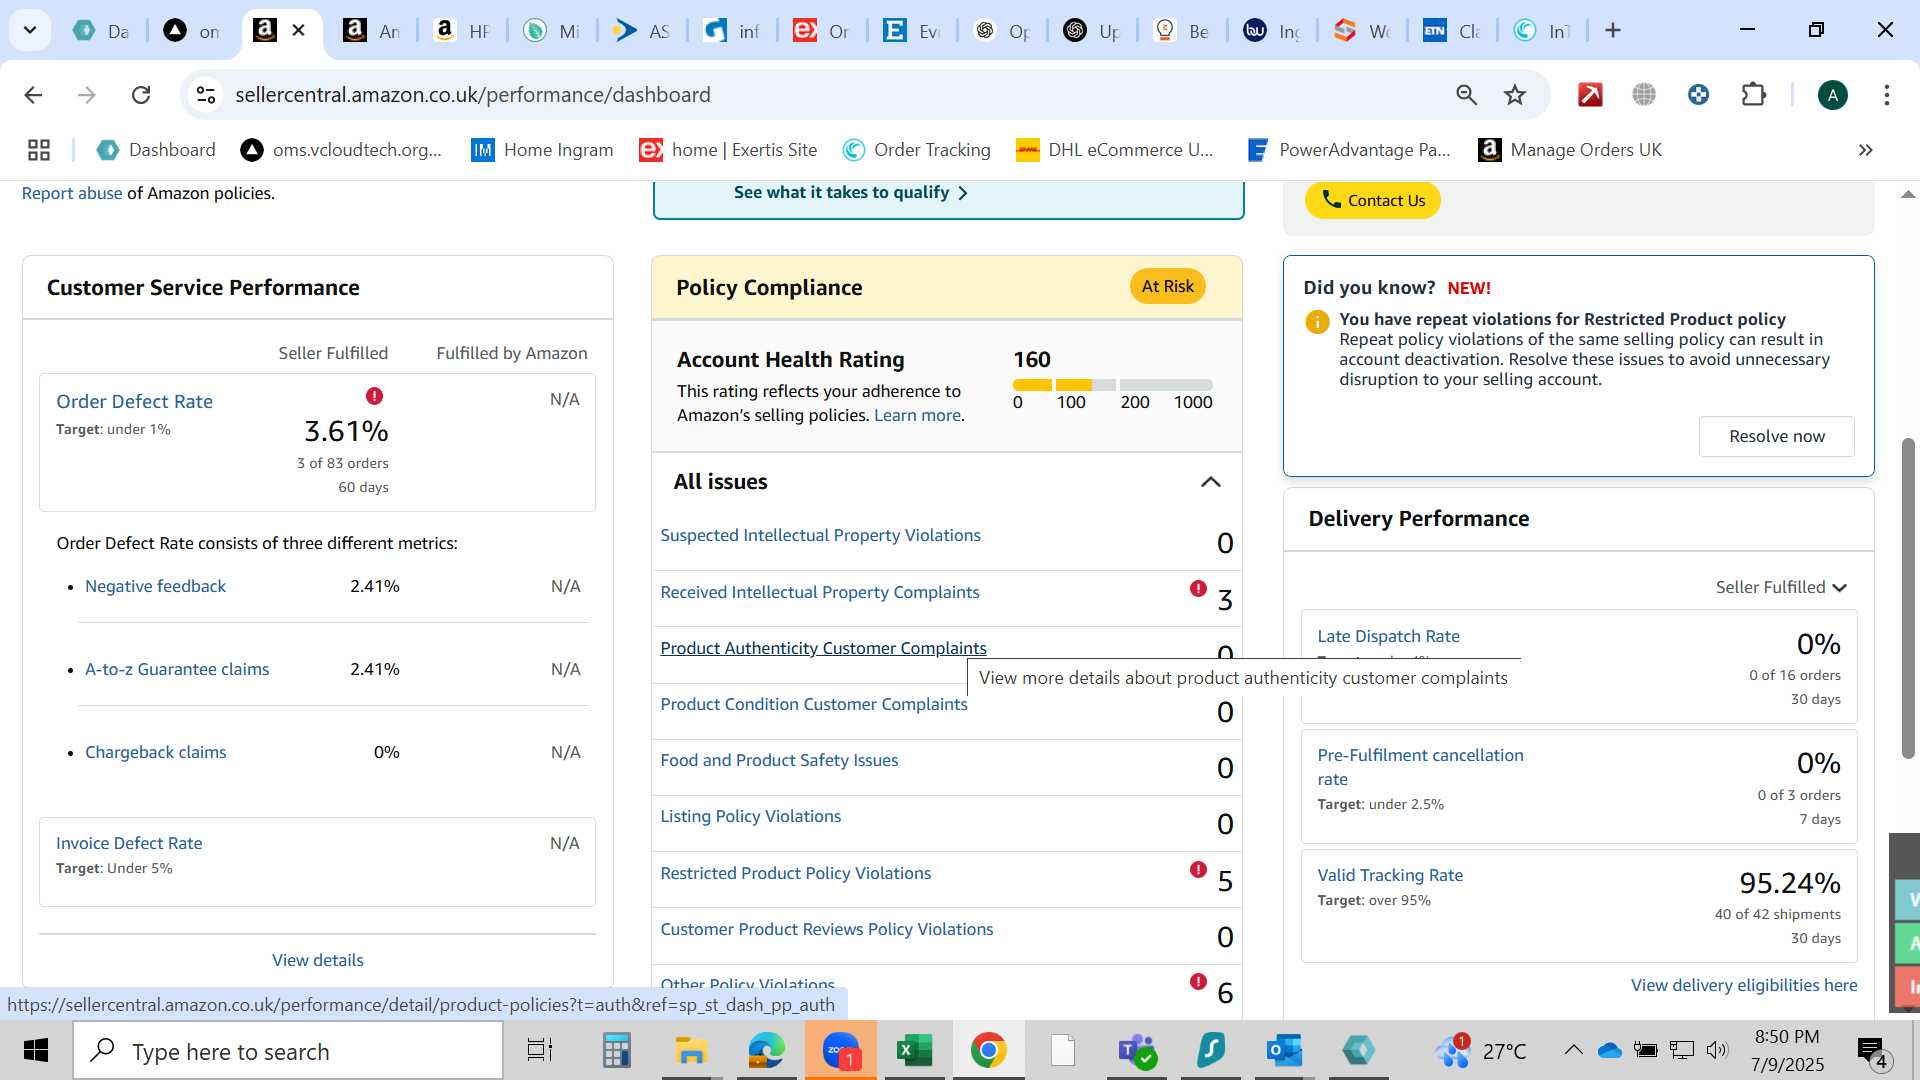The image size is (1920, 1080).
Task: Open the Valid Tracking Rate link
Action: [x=1390, y=875]
